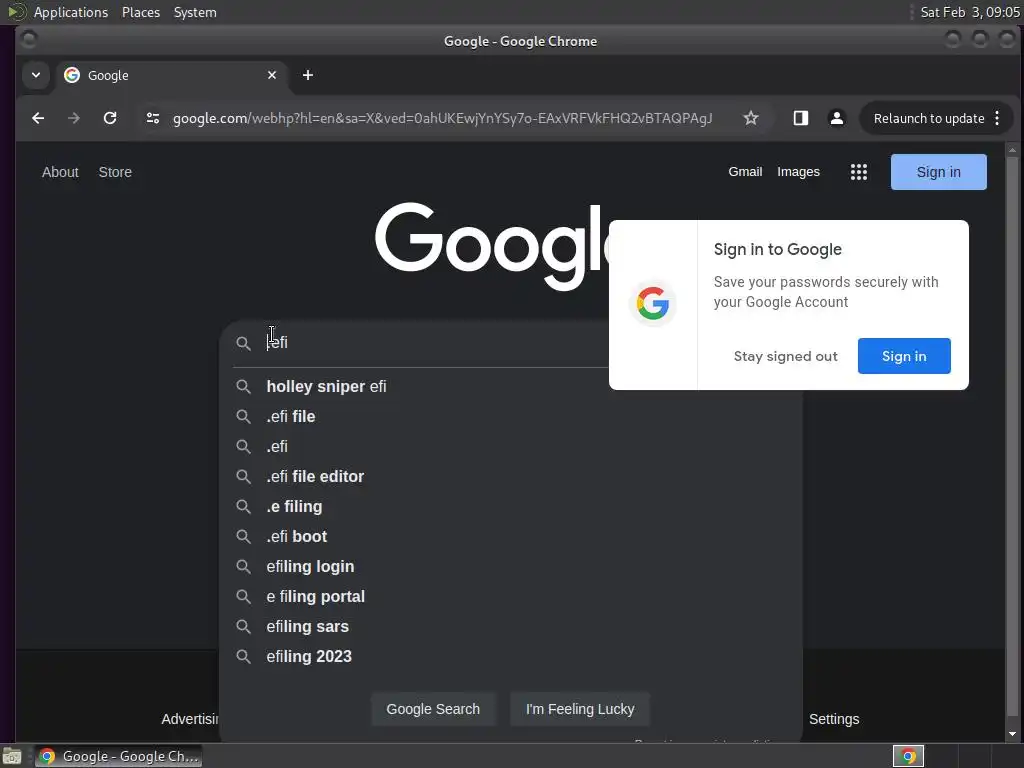
Task: Choose suggestion 'efiling 2023'
Action: coord(511,656)
